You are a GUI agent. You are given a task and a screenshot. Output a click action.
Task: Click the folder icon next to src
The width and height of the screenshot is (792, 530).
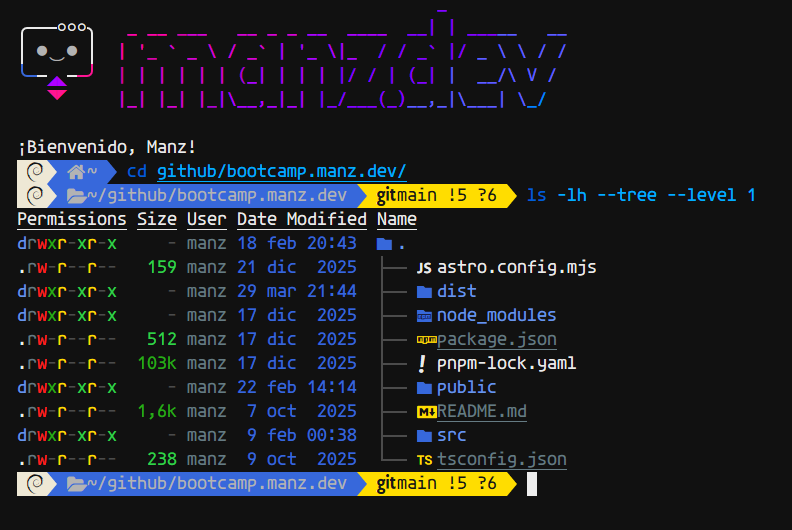click(x=424, y=436)
